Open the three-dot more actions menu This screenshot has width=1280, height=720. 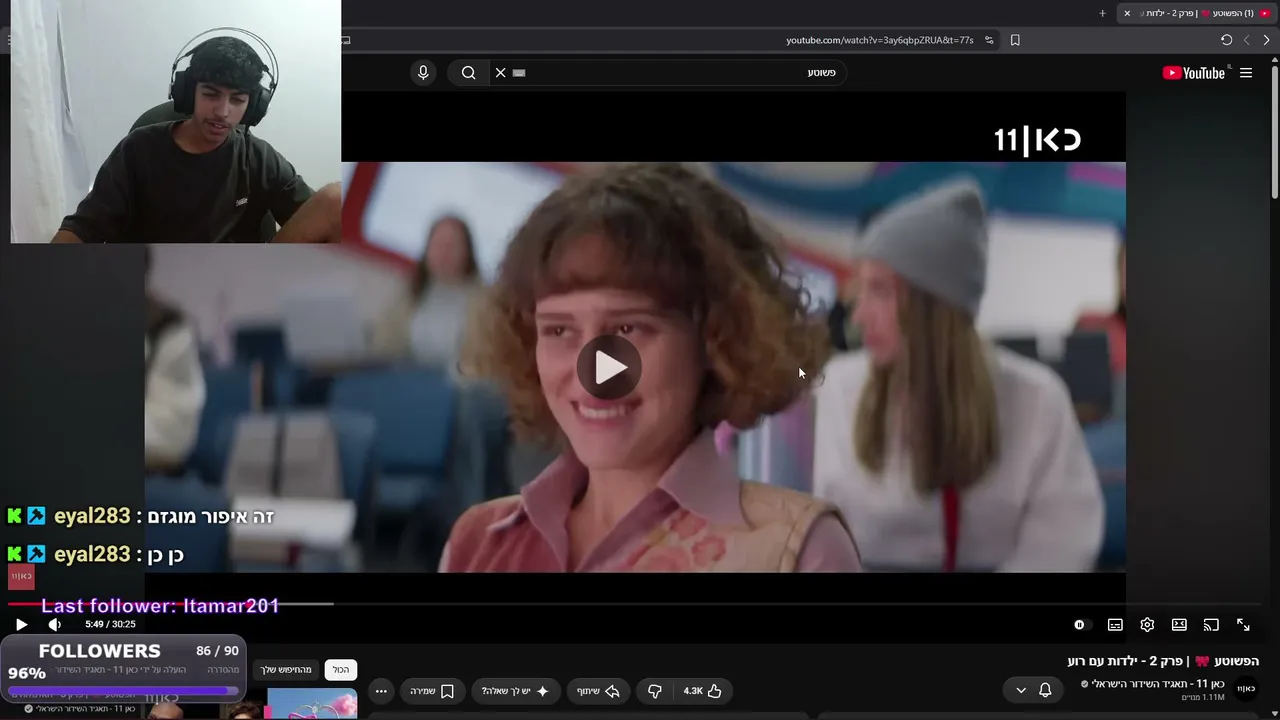pyautogui.click(x=381, y=691)
